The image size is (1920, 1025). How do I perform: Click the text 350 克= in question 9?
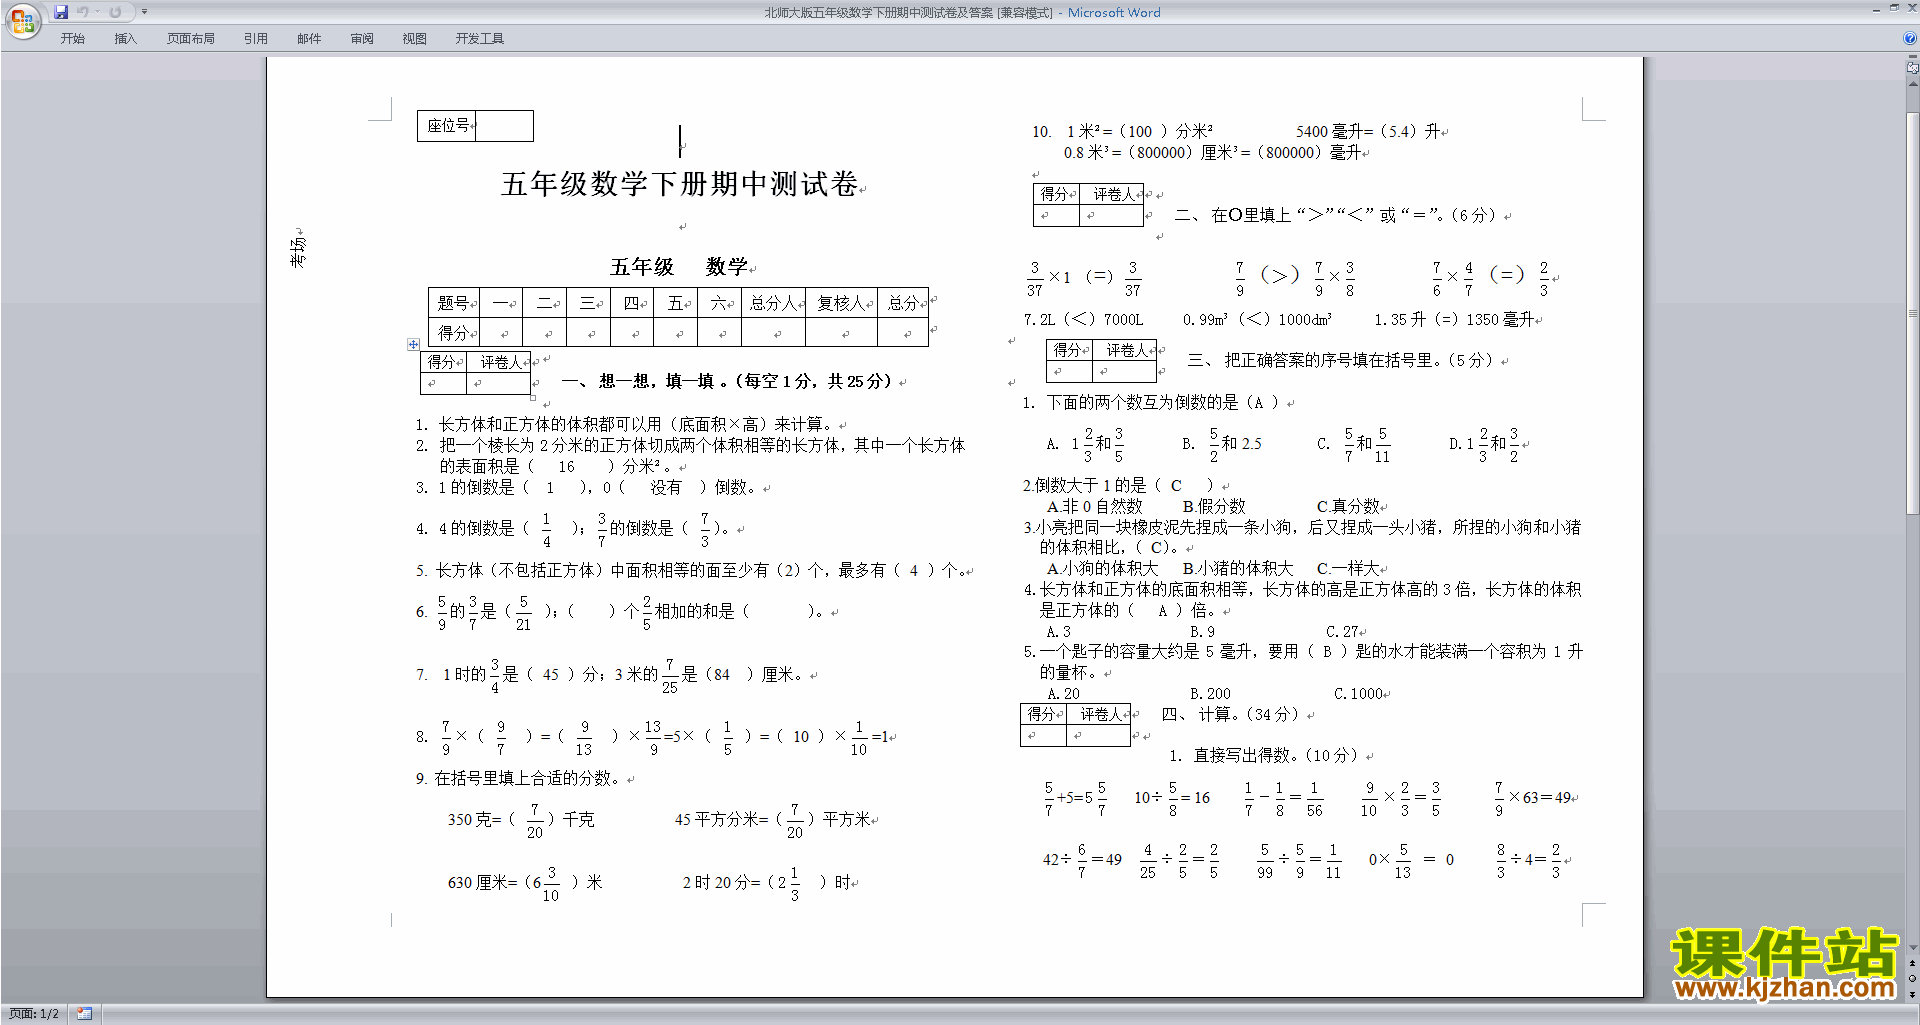pyautogui.click(x=474, y=819)
